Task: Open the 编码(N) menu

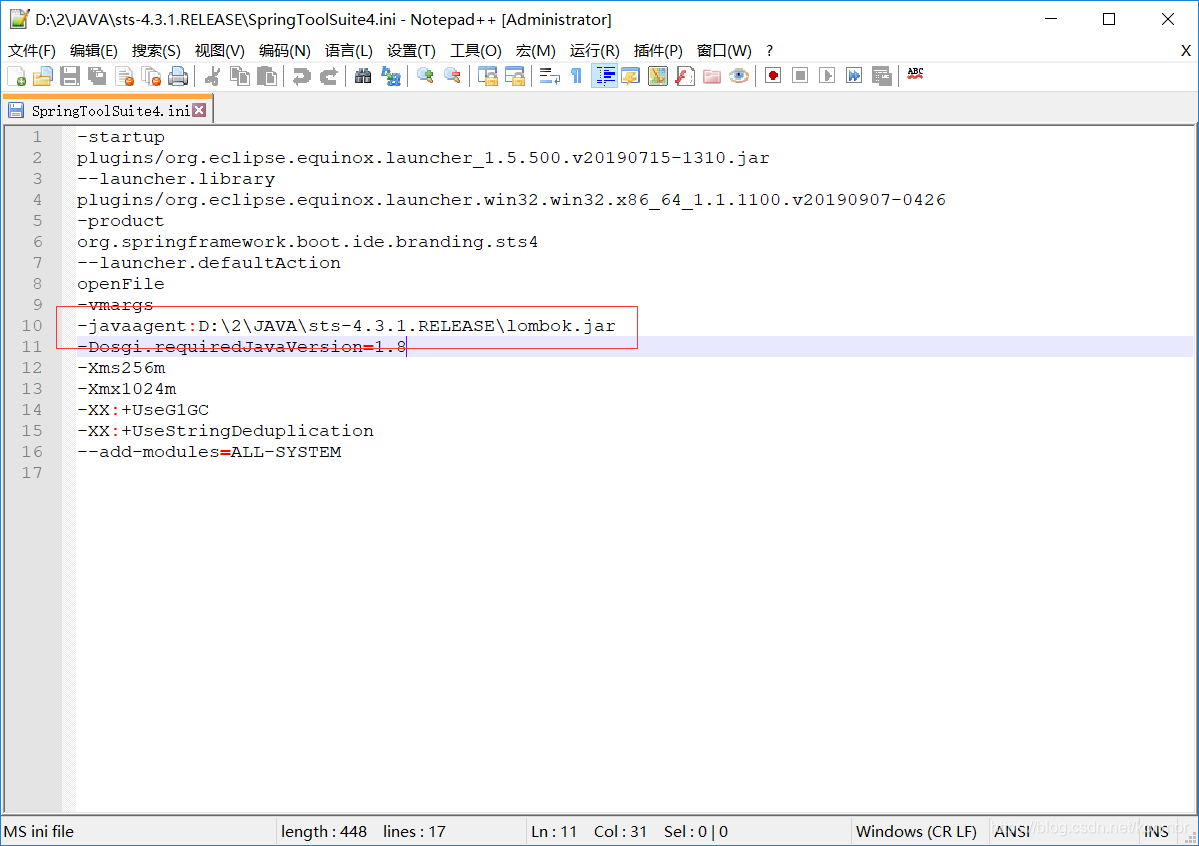Action: click(x=284, y=50)
